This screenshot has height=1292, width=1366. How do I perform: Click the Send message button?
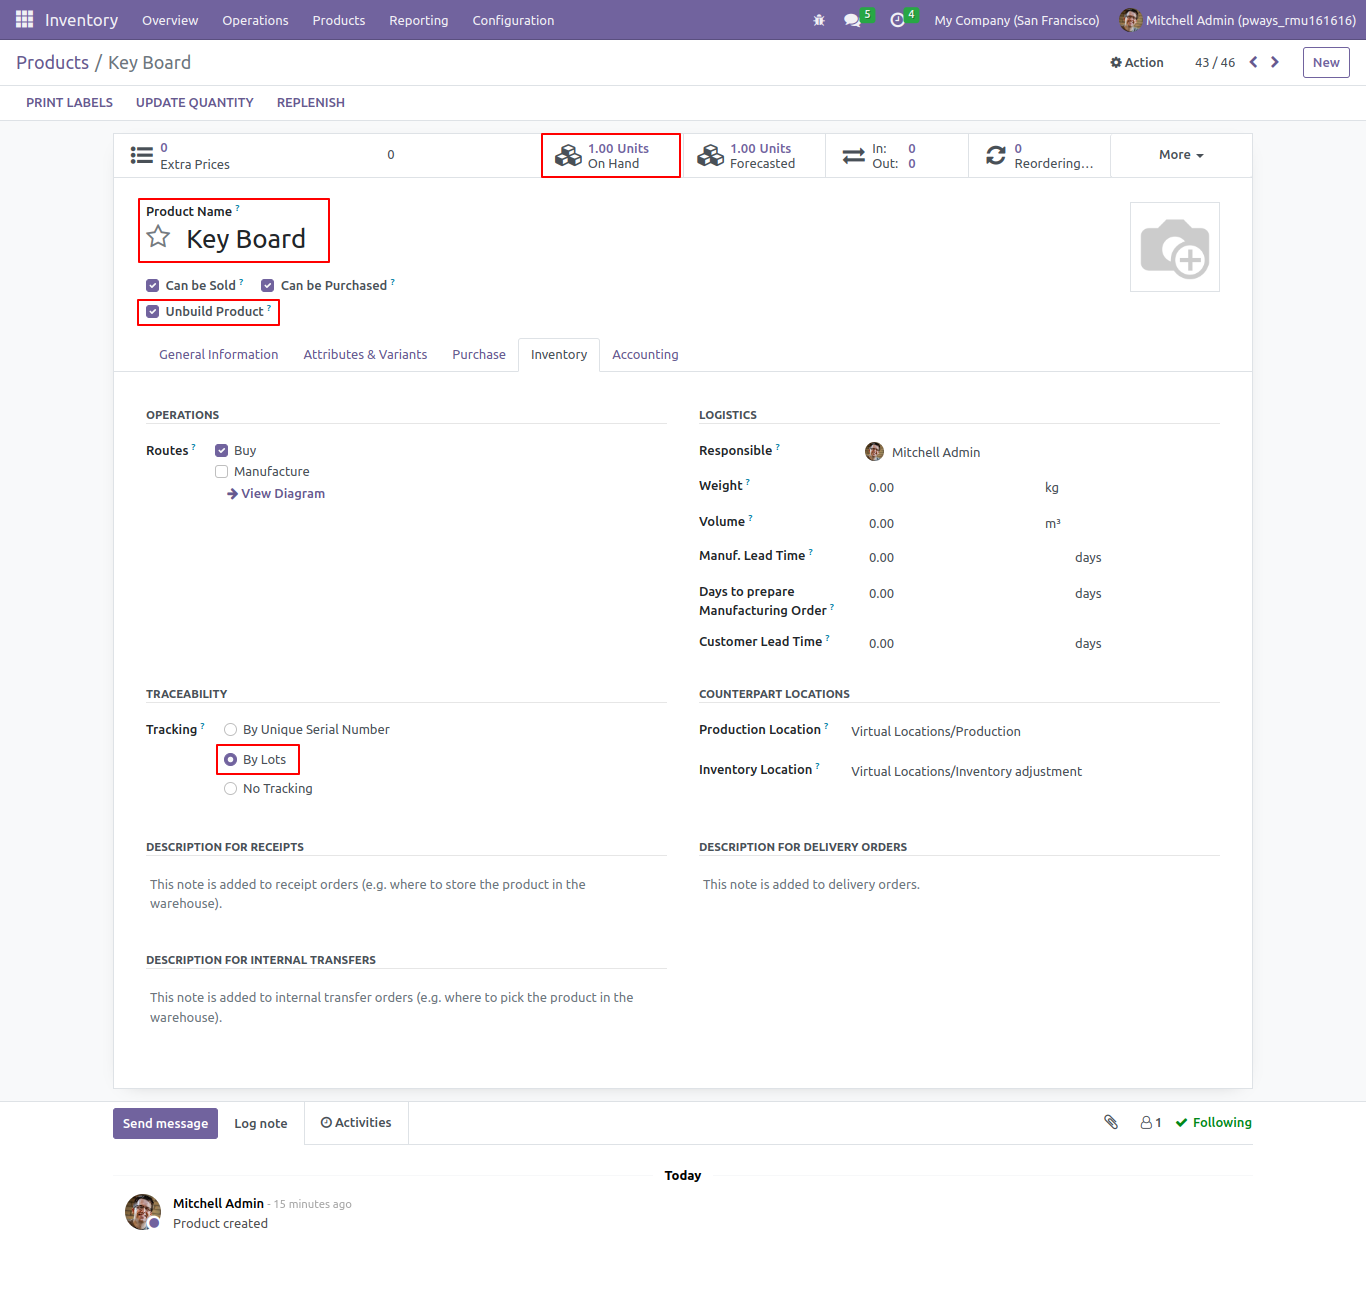click(x=165, y=1123)
